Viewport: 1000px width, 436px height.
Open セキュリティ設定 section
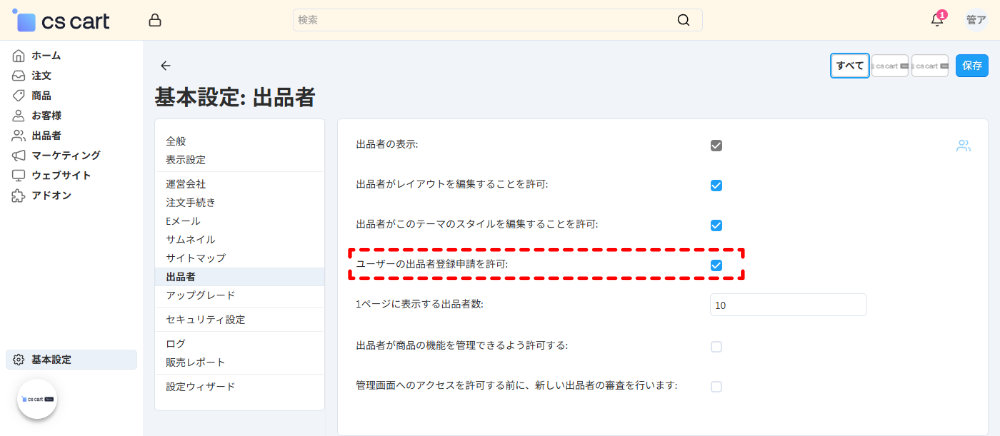tap(205, 320)
